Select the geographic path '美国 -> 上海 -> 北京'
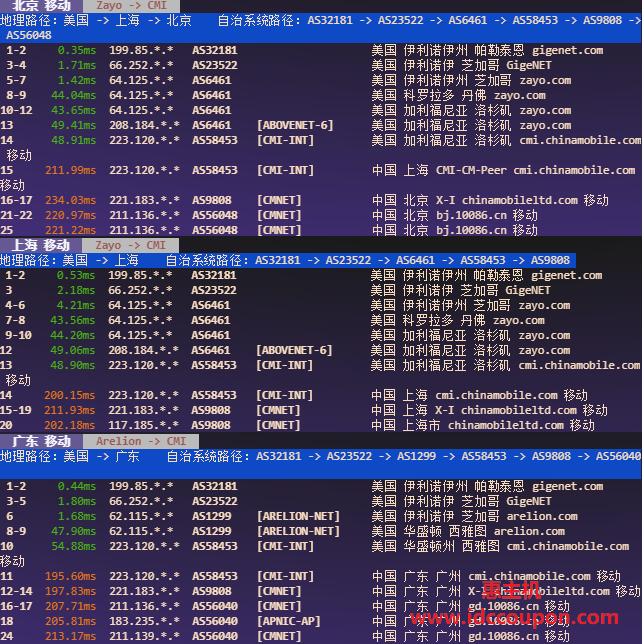Image resolution: width=642 pixels, height=644 pixels. tap(127, 20)
